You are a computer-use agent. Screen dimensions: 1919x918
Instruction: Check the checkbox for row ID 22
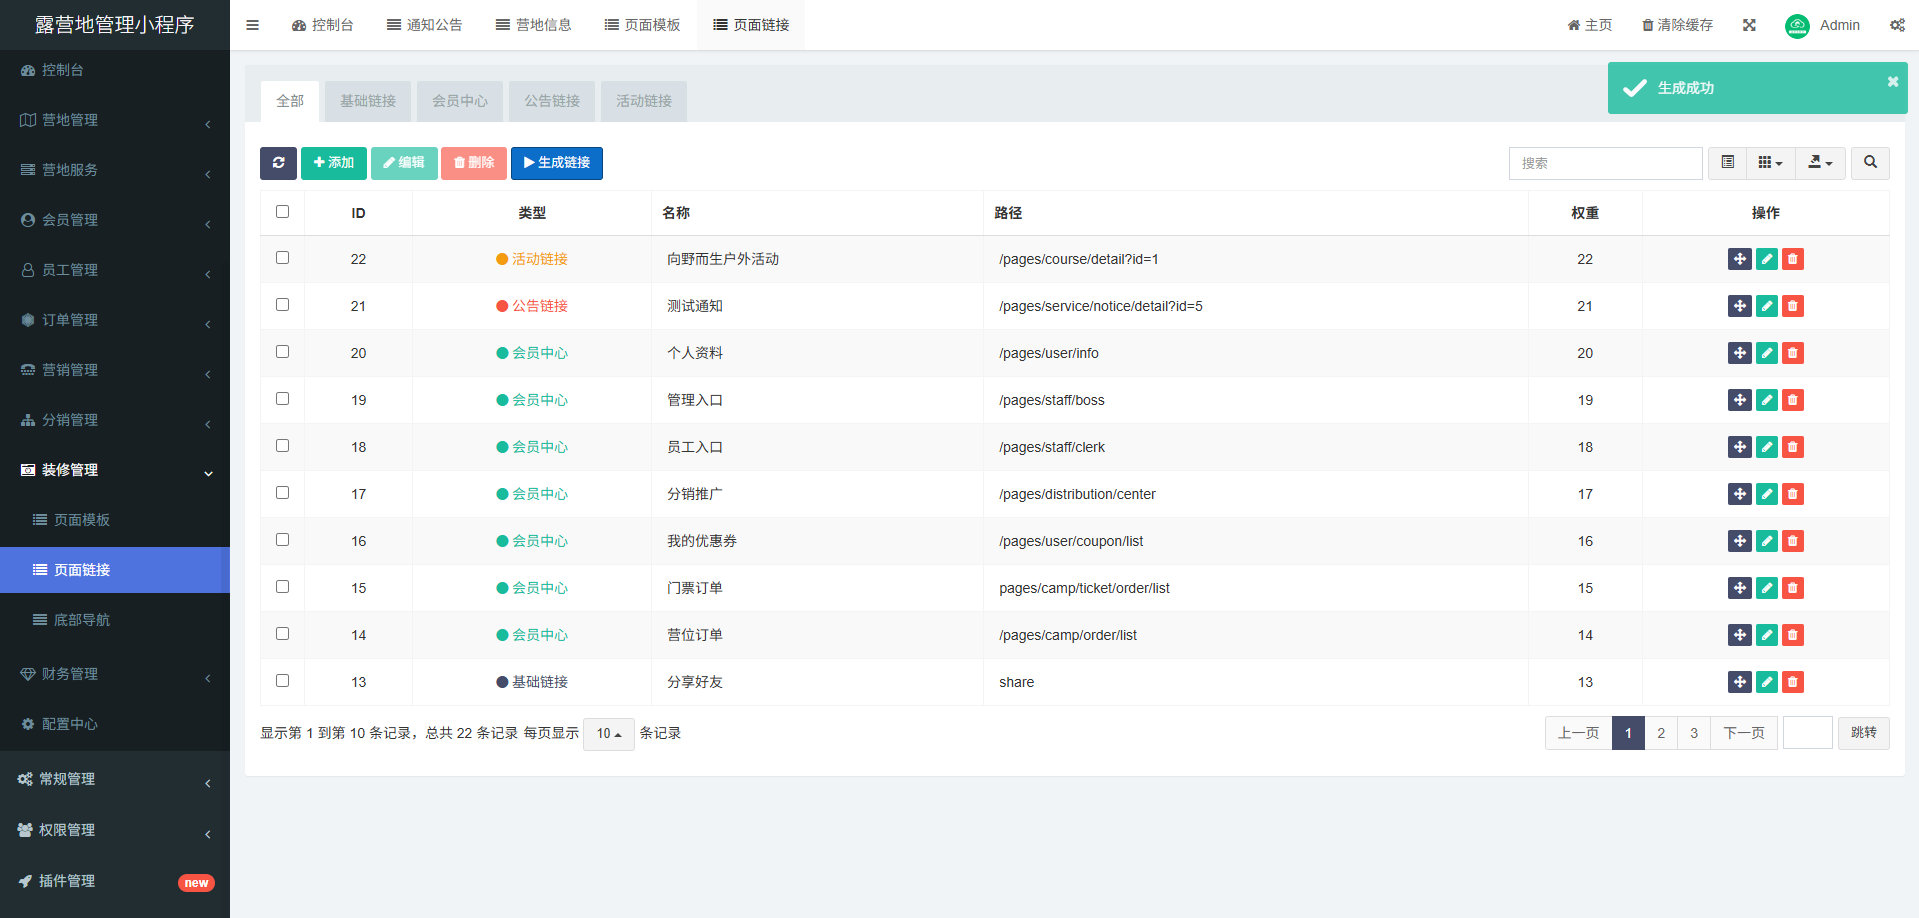coord(282,257)
